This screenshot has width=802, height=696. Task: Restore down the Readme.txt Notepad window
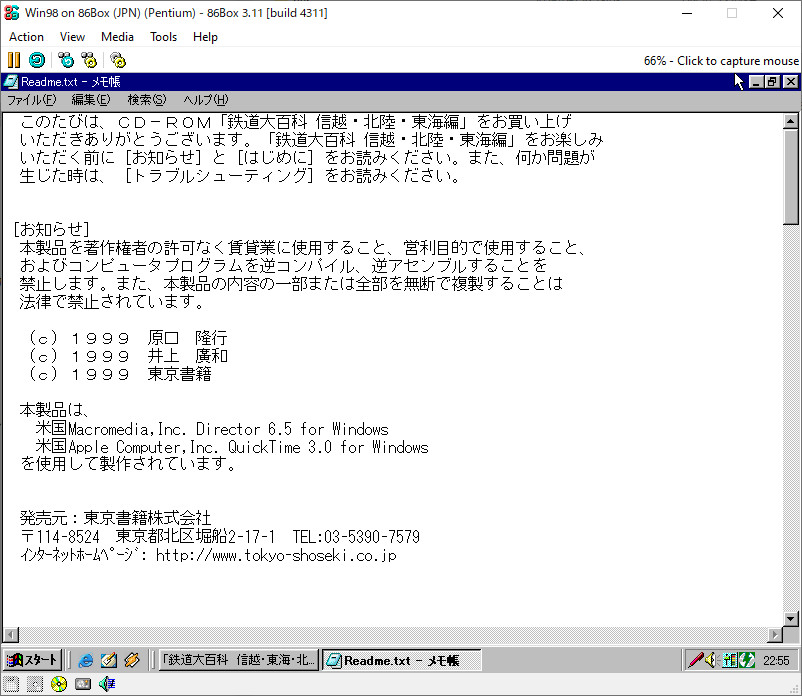(x=772, y=82)
